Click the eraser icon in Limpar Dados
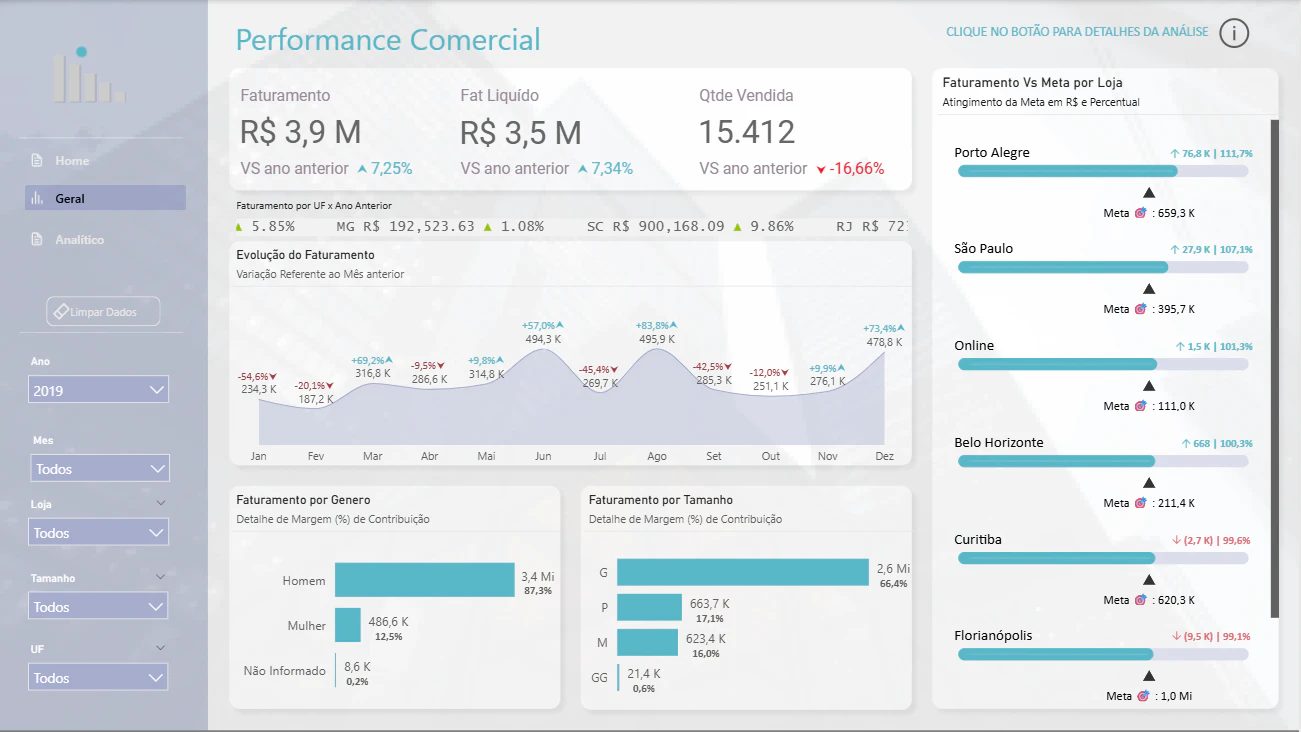Viewport: 1301px width, 732px height. (60, 312)
